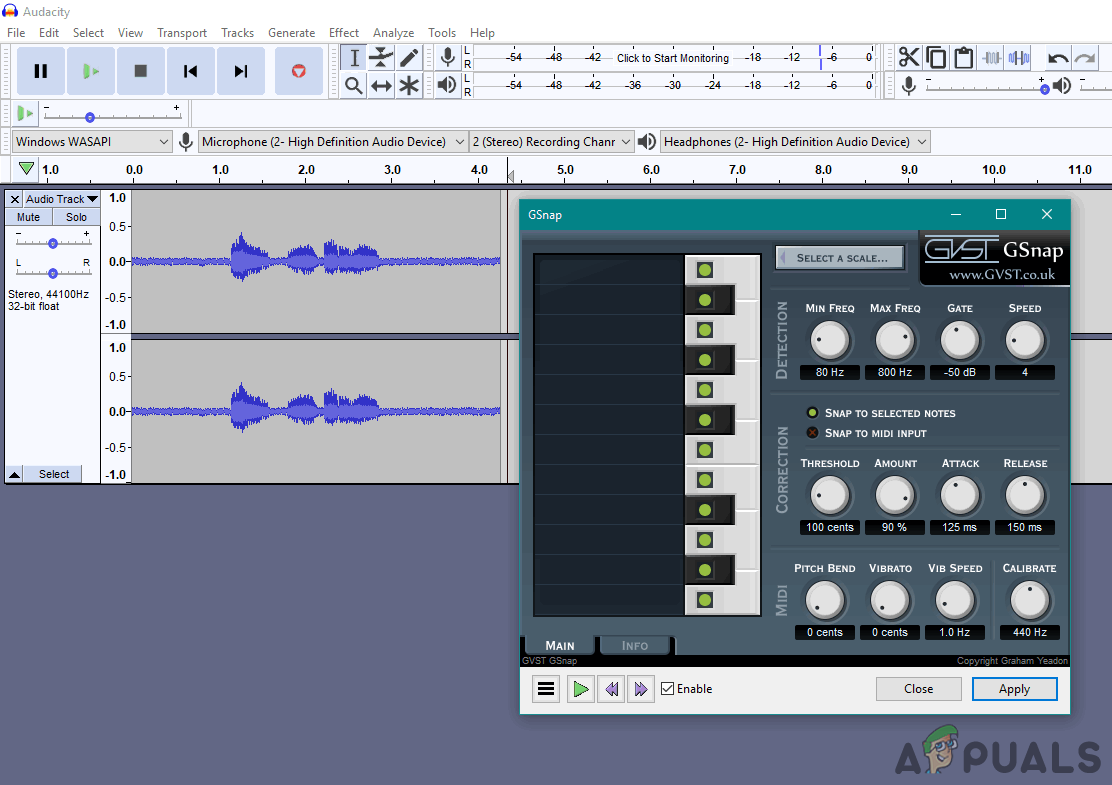
Task: Click the Skip to End button
Action: click(x=240, y=71)
